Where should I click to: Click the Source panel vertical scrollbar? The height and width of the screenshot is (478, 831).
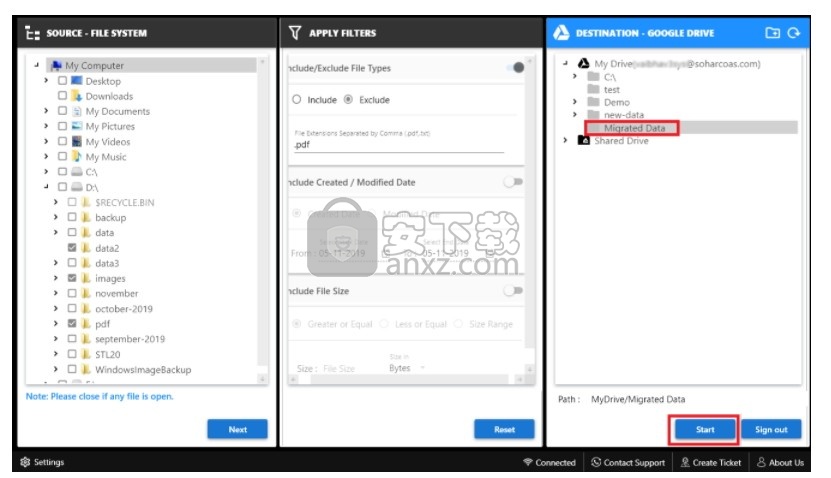[x=262, y=220]
